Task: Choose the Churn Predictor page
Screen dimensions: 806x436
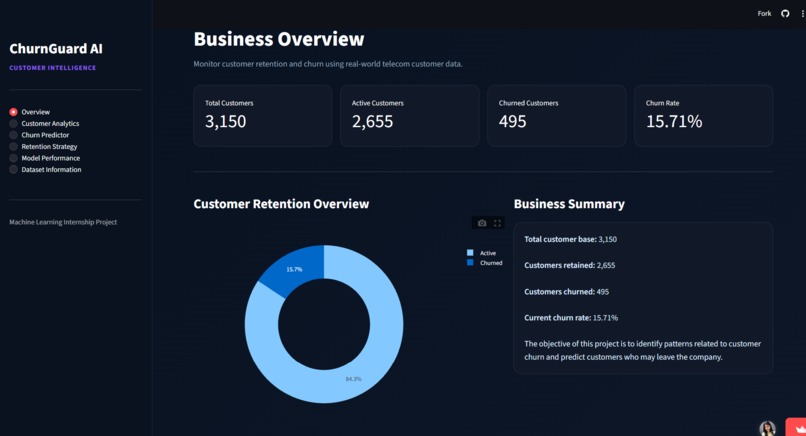Action: (39, 135)
